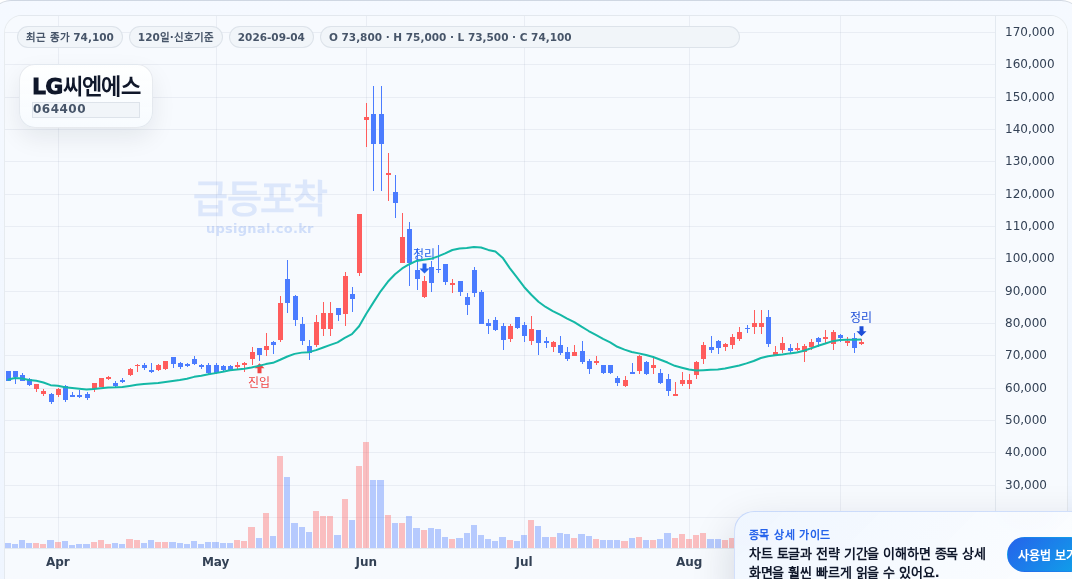
Task: Click the 정리 exit marker near June
Action: (424, 260)
